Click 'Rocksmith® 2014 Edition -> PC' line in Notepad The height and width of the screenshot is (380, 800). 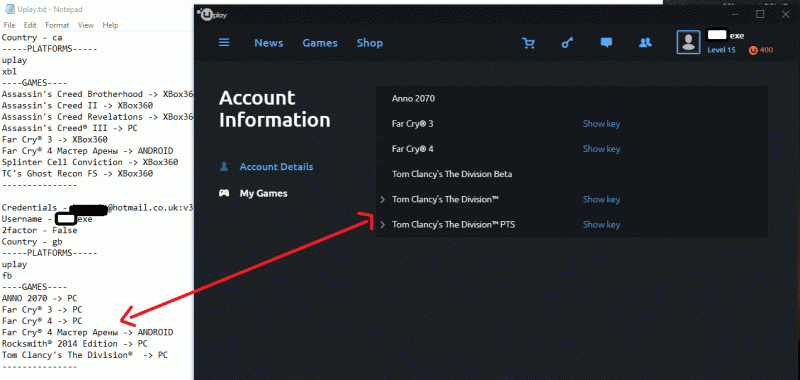click(74, 344)
